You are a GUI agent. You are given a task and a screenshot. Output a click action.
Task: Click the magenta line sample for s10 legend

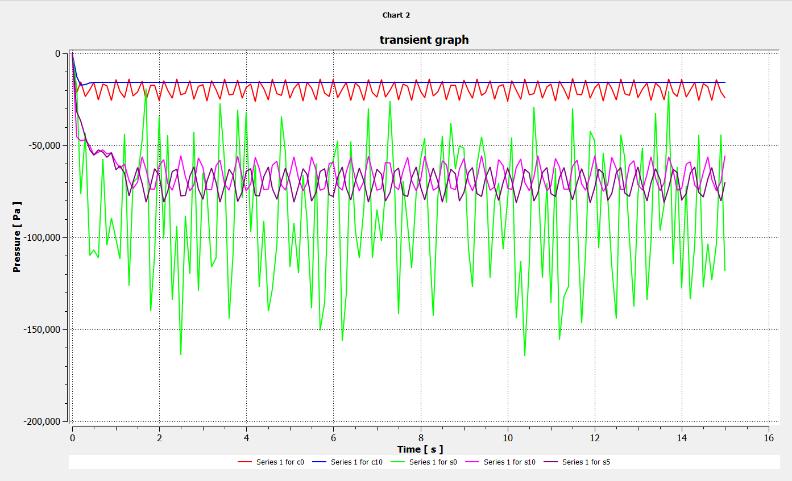click(472, 462)
